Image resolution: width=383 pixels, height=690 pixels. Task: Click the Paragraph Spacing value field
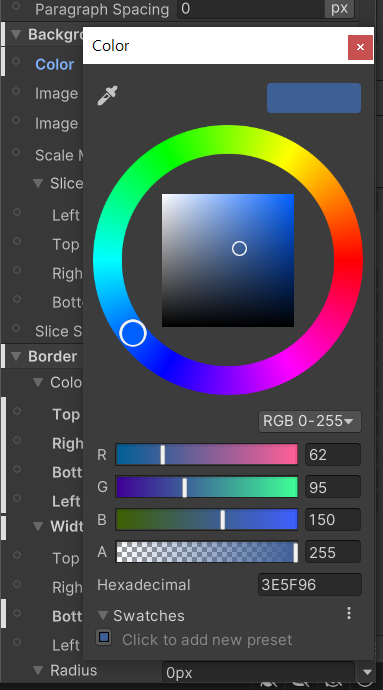[250, 9]
